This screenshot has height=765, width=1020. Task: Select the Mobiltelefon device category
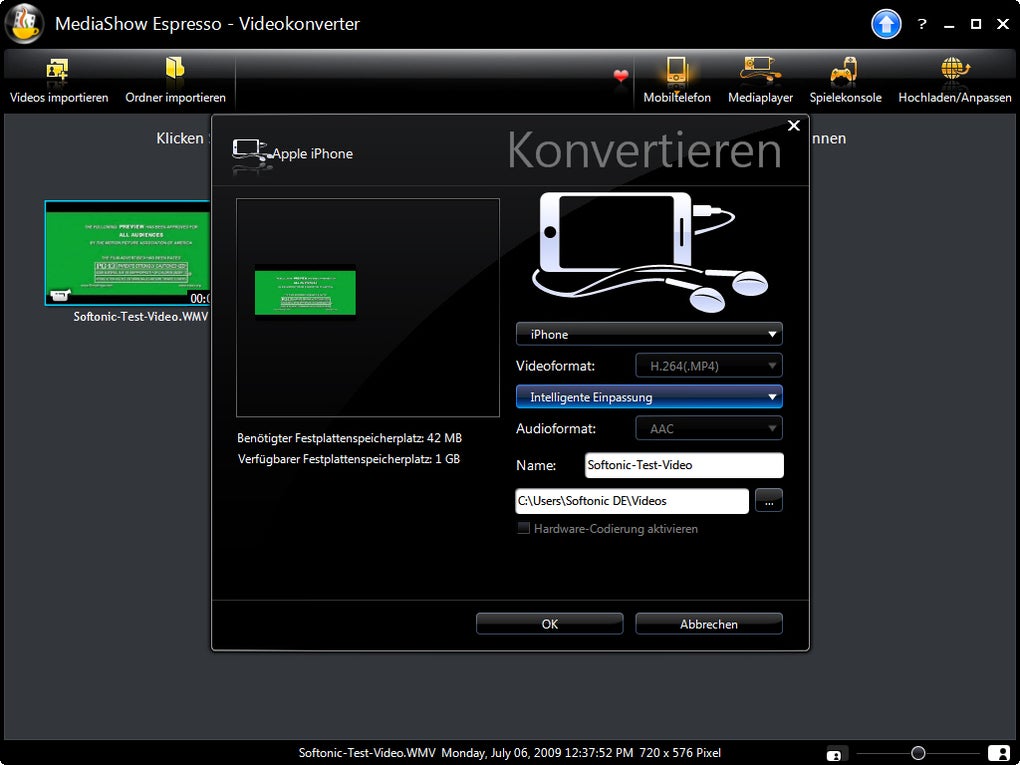coord(677,81)
